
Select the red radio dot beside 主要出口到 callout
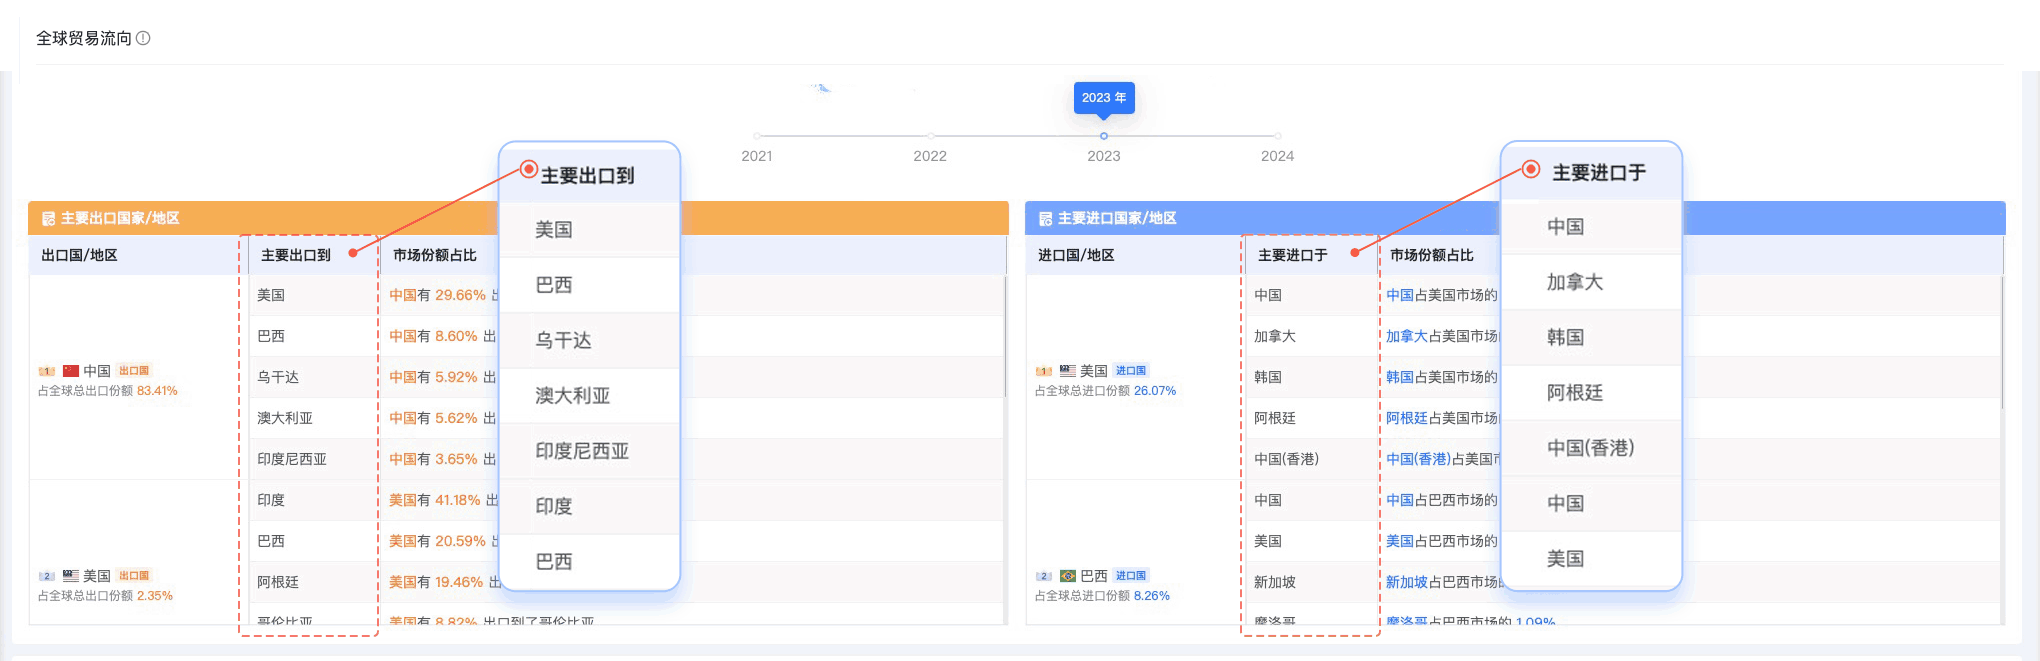click(x=529, y=169)
